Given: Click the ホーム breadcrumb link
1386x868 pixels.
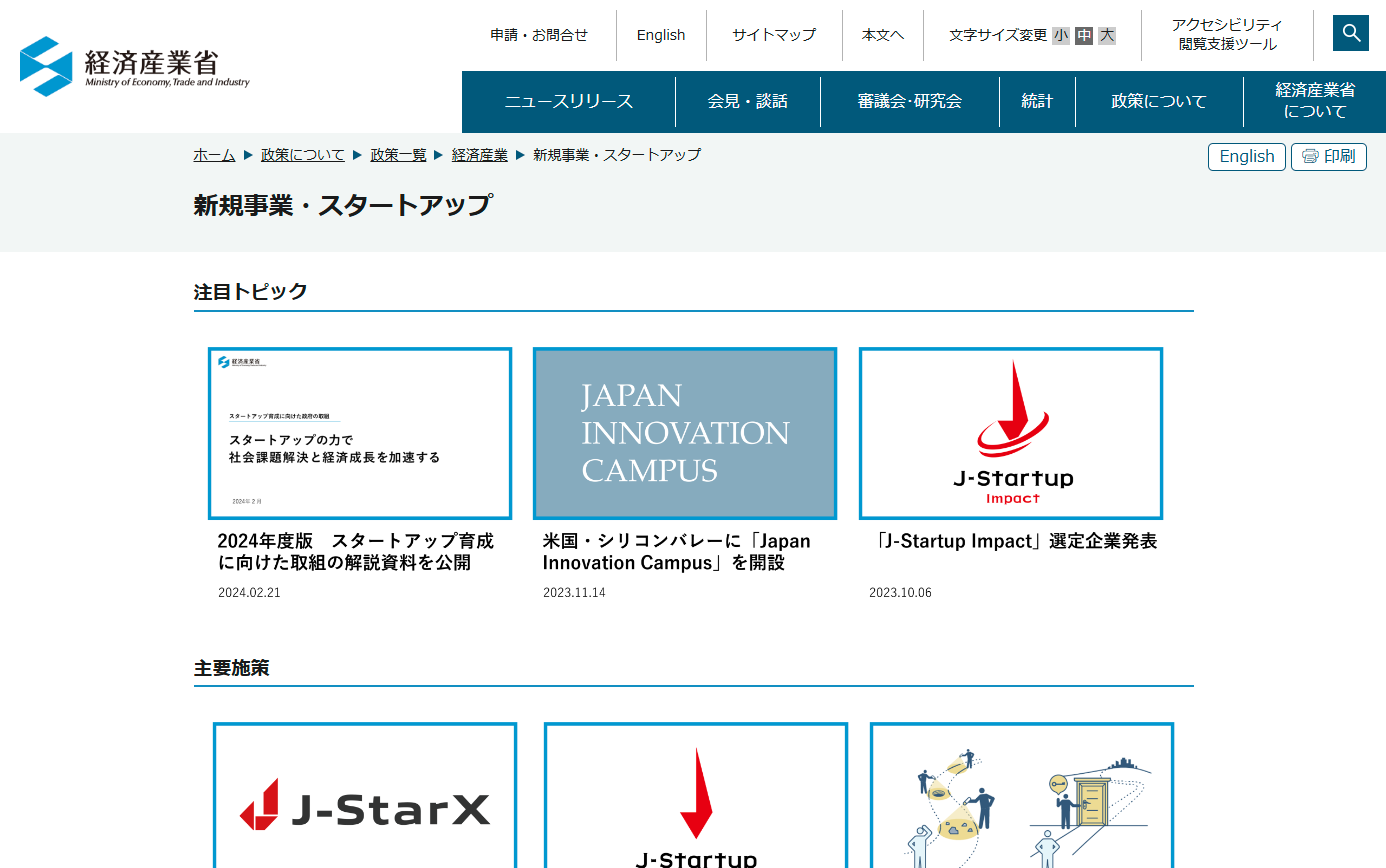Looking at the screenshot, I should point(214,155).
